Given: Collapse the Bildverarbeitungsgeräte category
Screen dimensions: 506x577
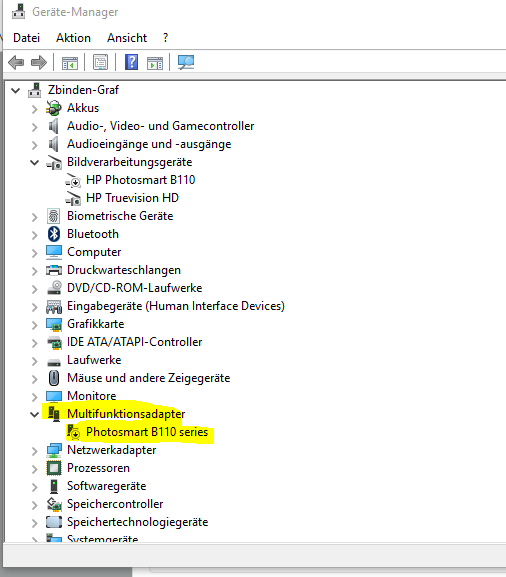Looking at the screenshot, I should pyautogui.click(x=35, y=162).
